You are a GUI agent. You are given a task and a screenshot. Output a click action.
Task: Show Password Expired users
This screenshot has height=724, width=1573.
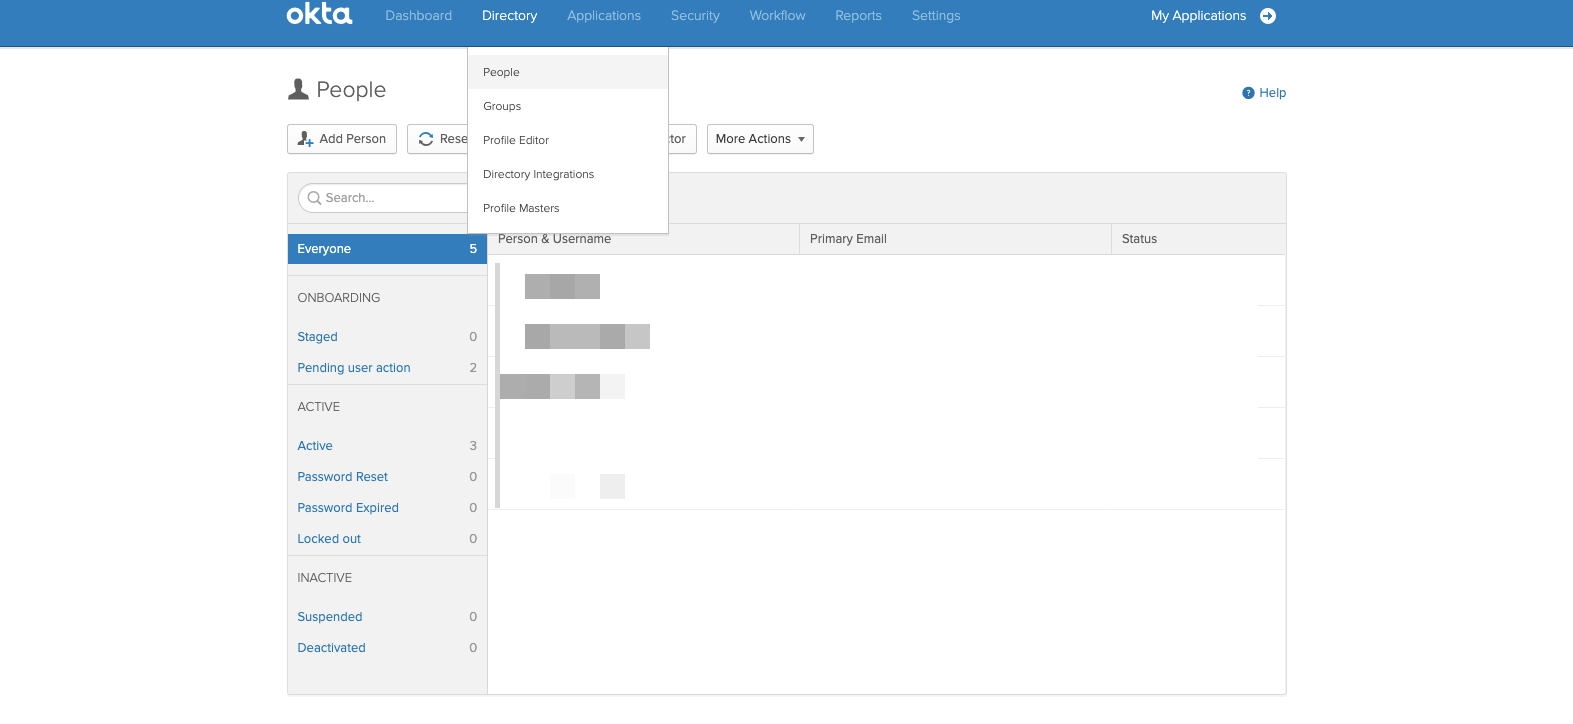pos(348,508)
